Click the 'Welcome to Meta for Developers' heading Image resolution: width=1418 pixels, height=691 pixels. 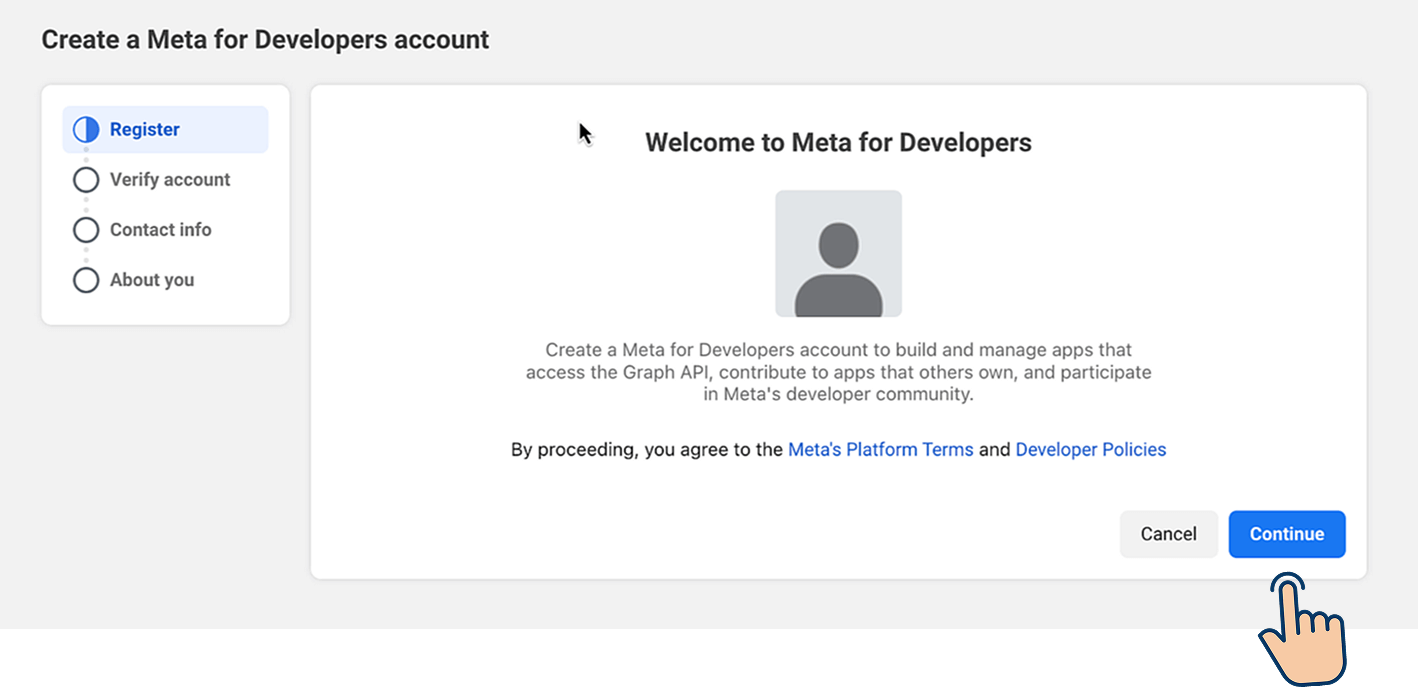point(839,142)
